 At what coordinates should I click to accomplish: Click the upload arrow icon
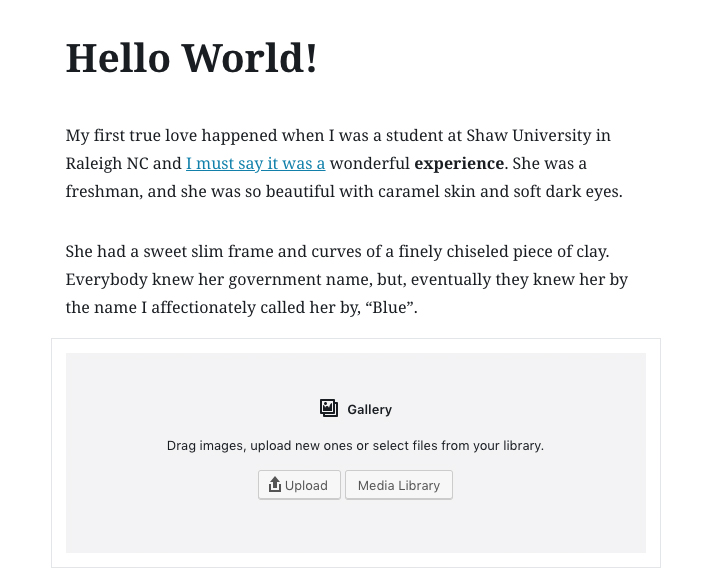(x=274, y=484)
